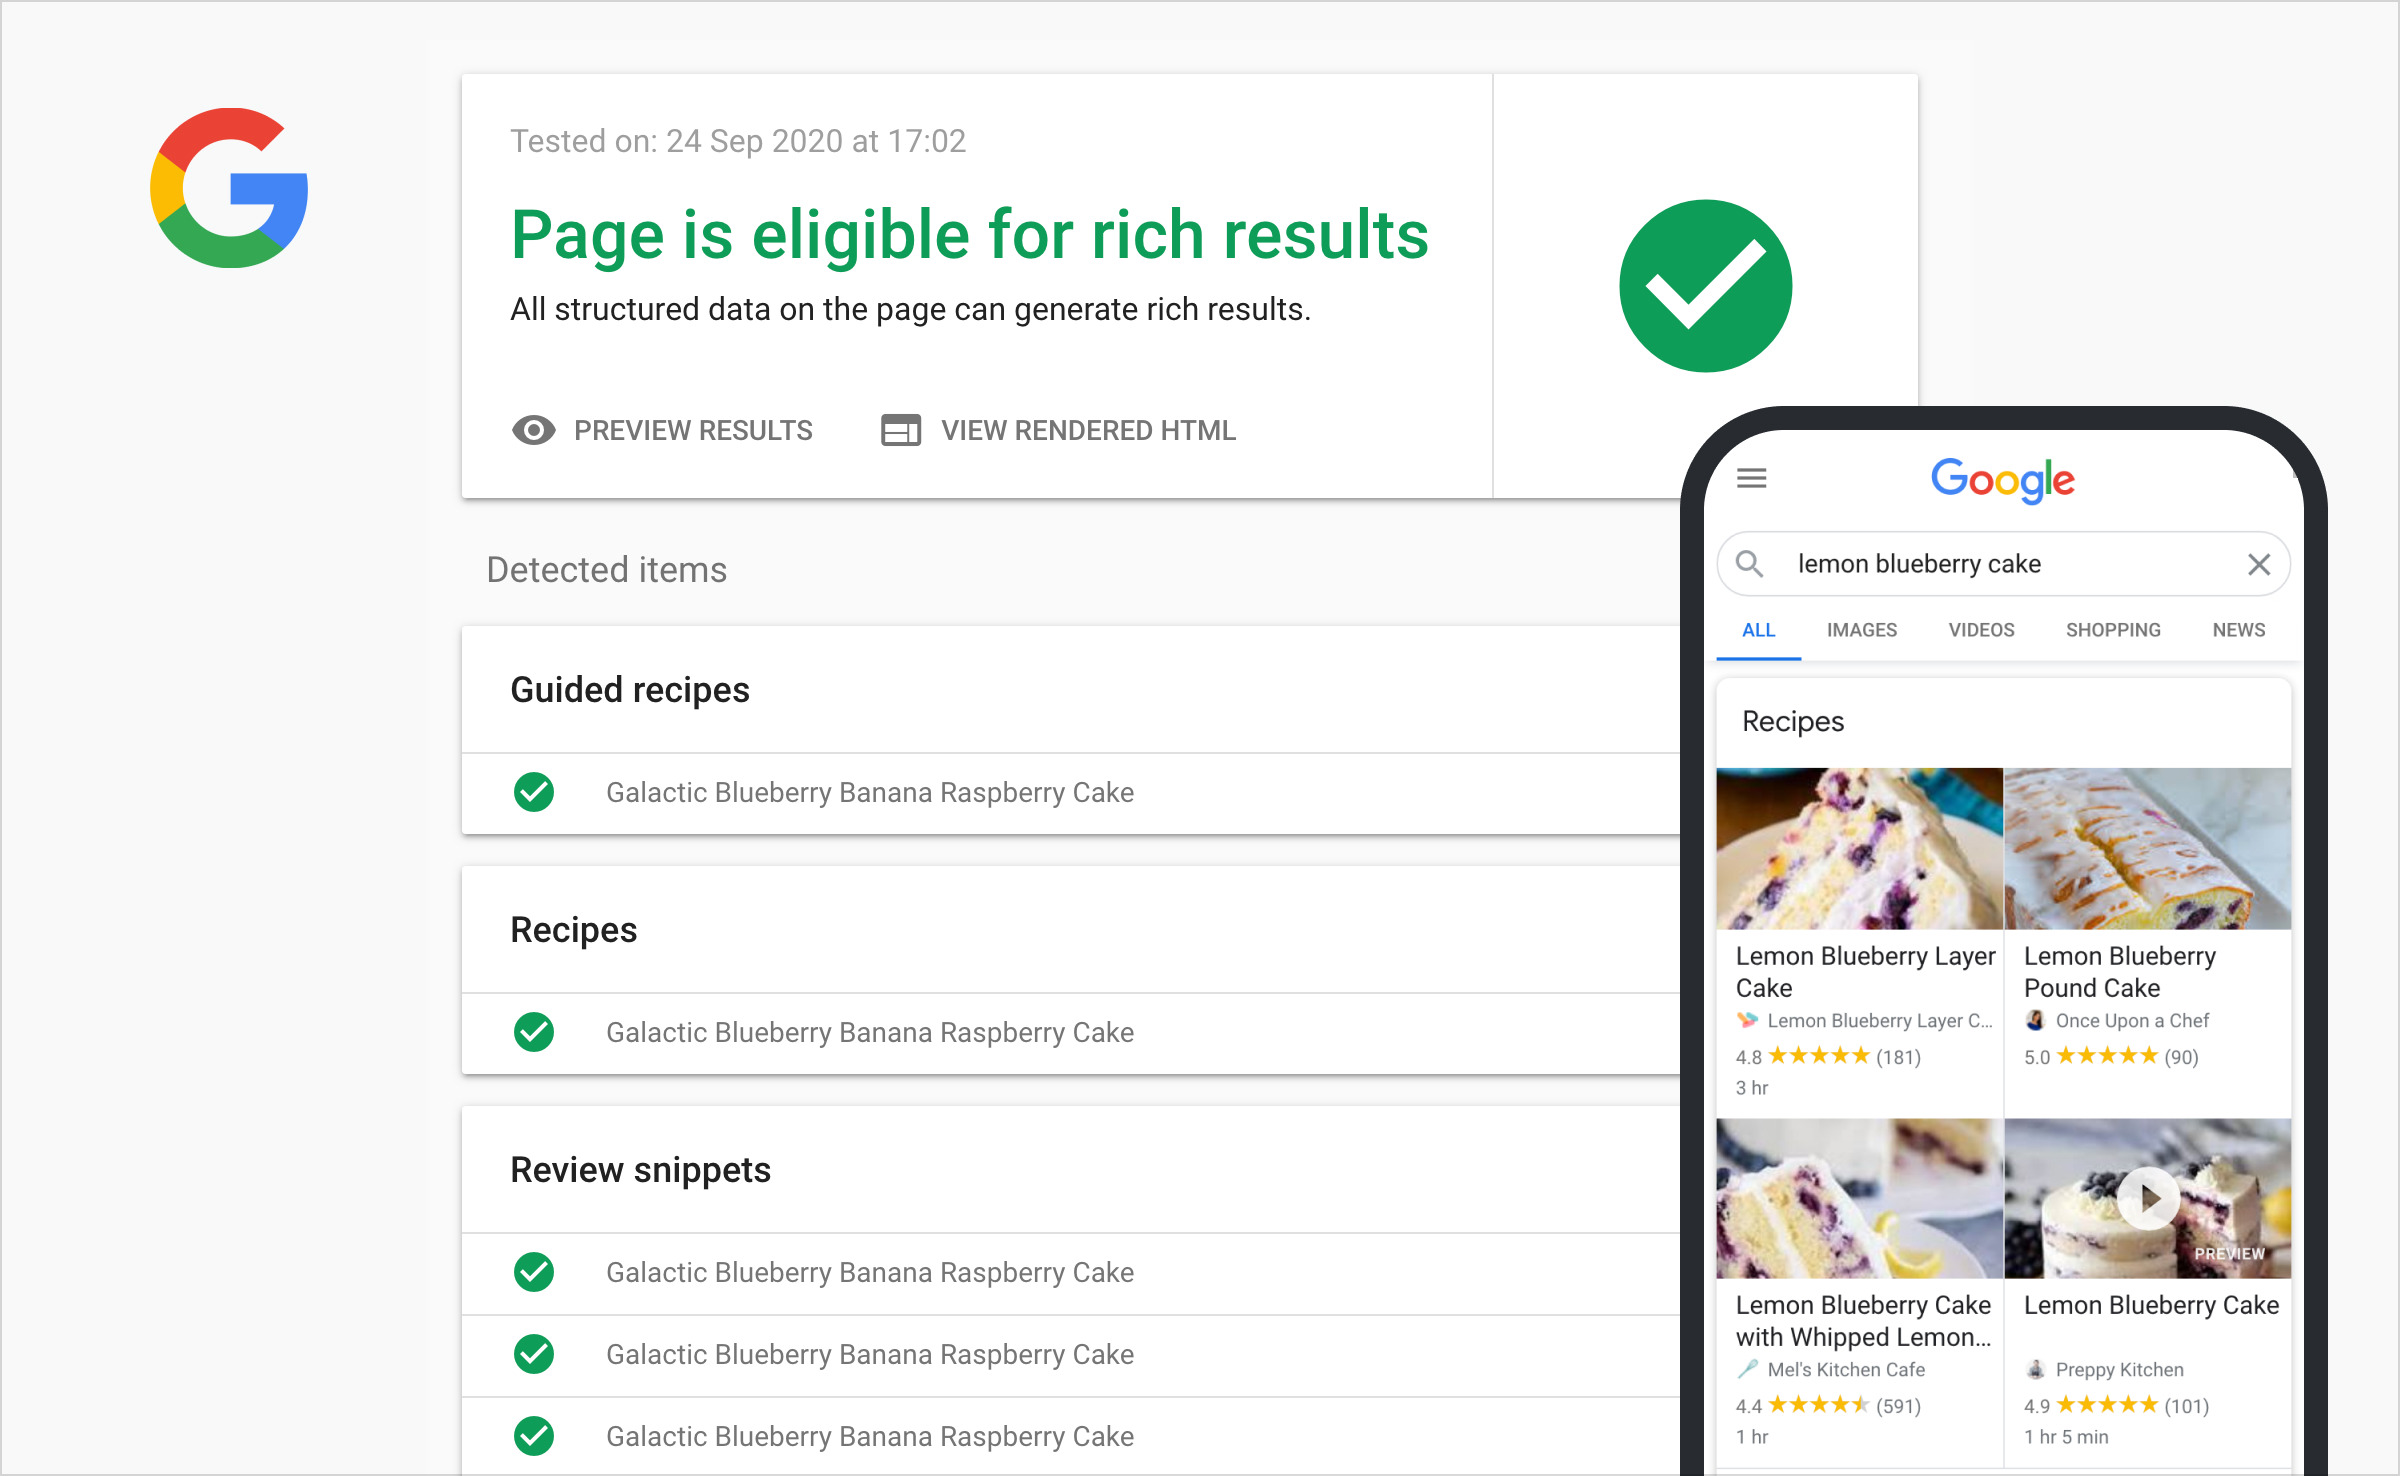Switch to the Images tab
The width and height of the screenshot is (2400, 1476).
click(1861, 630)
